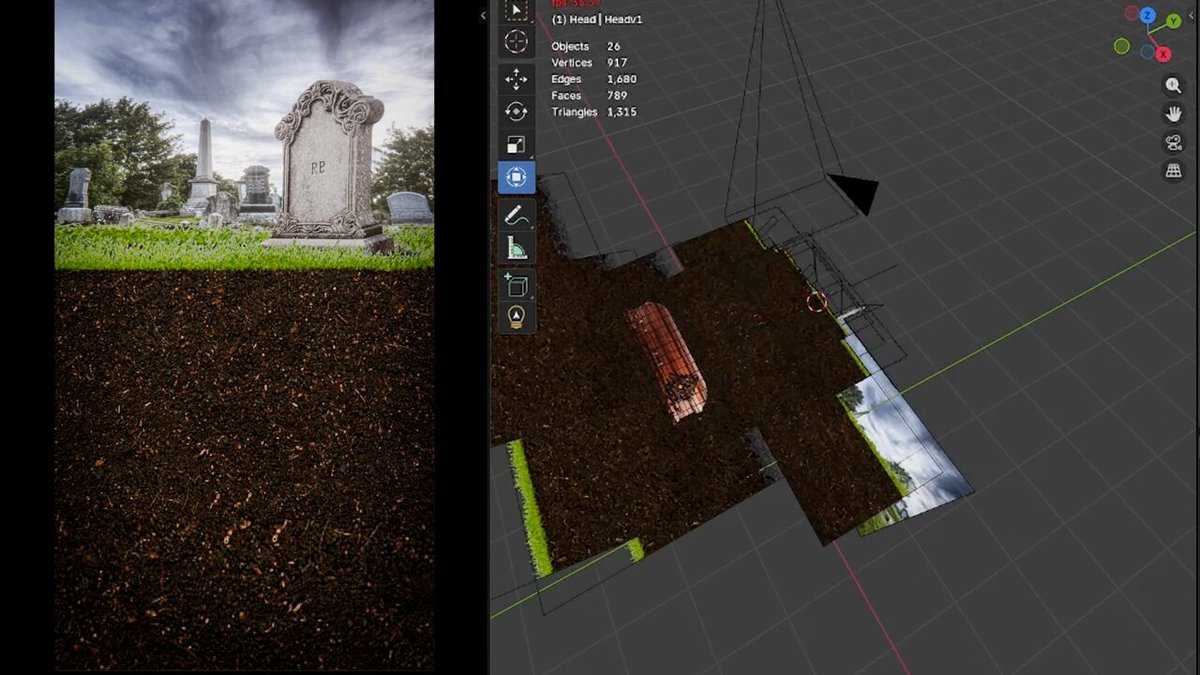This screenshot has height=675, width=1200.
Task: Select the Cursor tool in toolbar
Action: 516,41
